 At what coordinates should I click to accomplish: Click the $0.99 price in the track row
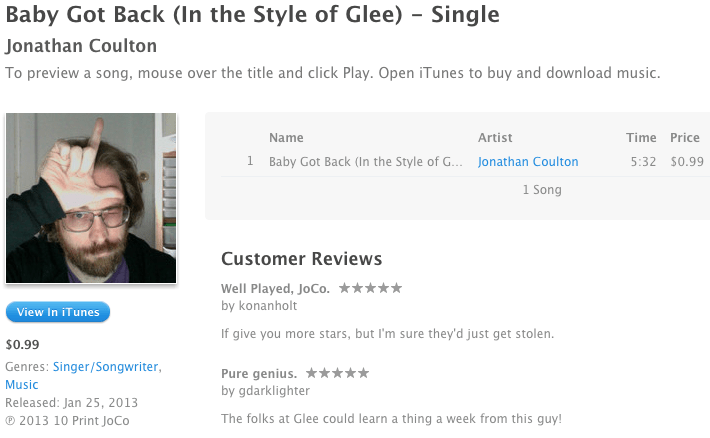coord(687,162)
